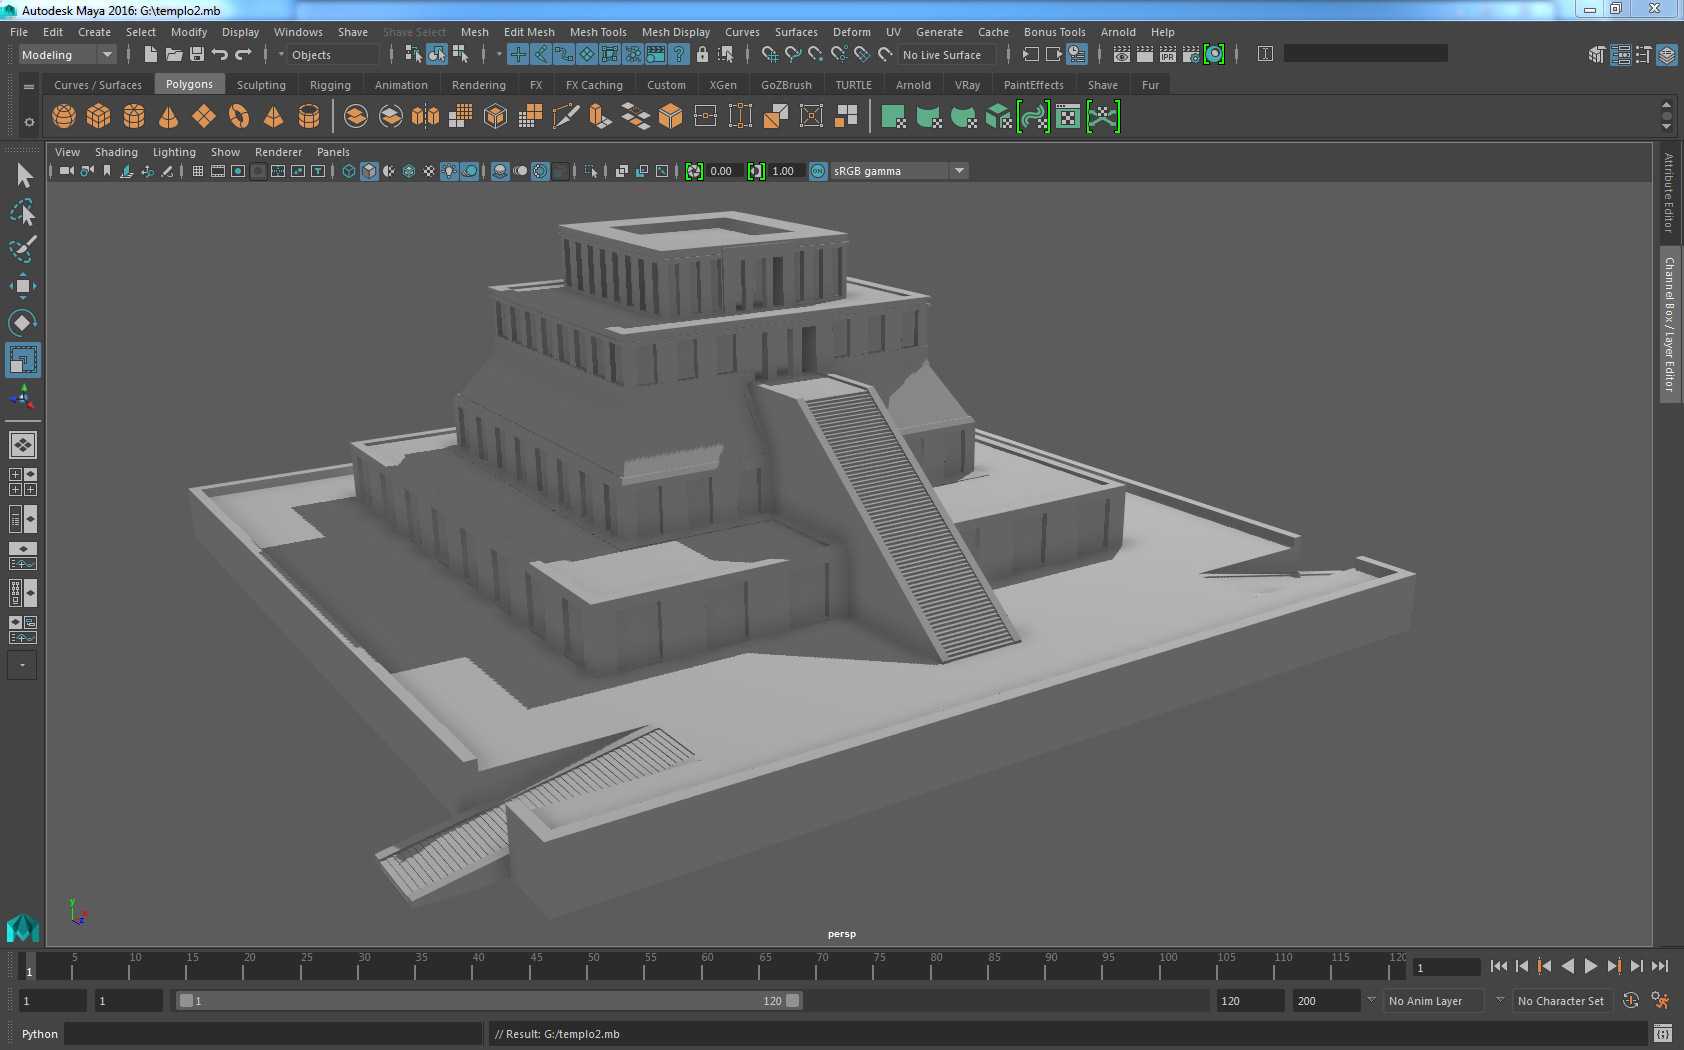Toggle the viewport grid display
Image resolution: width=1684 pixels, height=1050 pixels.
point(198,171)
